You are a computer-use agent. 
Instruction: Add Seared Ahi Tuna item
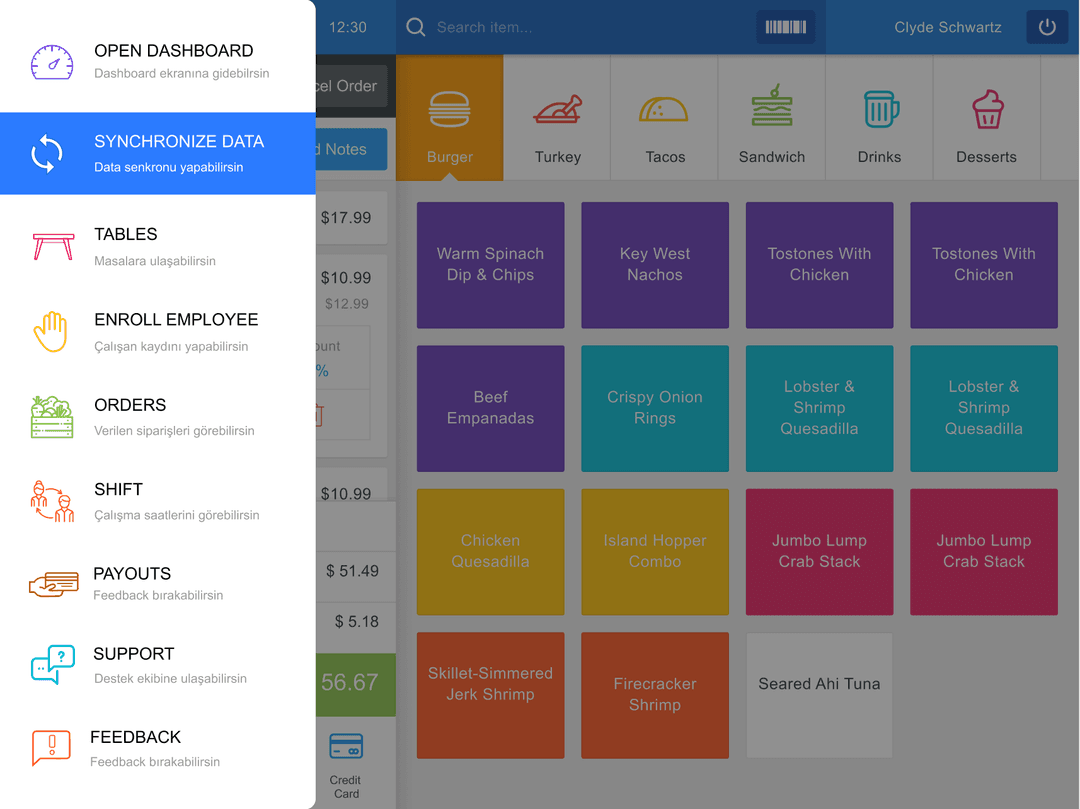819,695
